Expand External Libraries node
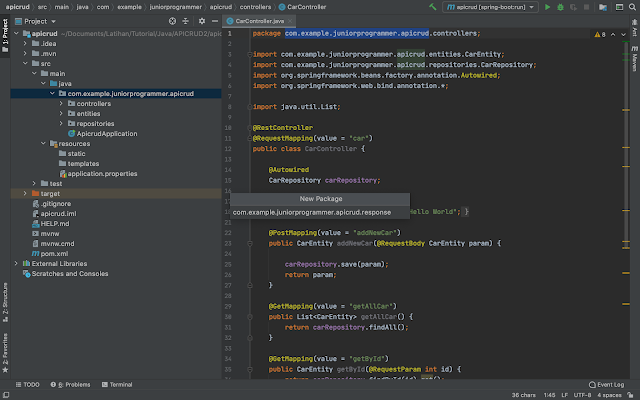640x400 pixels. tap(16, 264)
